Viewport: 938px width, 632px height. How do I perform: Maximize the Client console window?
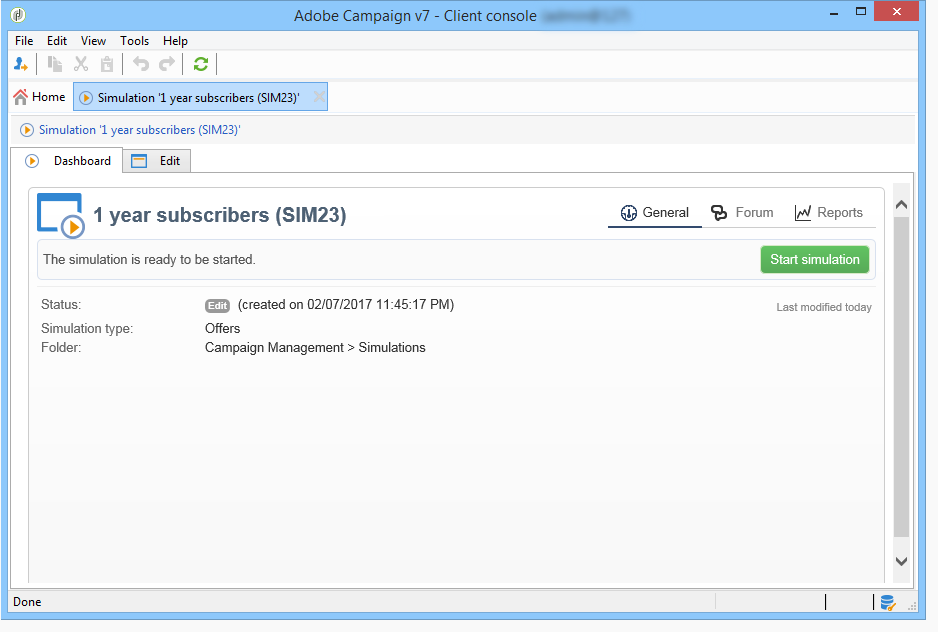coord(861,12)
